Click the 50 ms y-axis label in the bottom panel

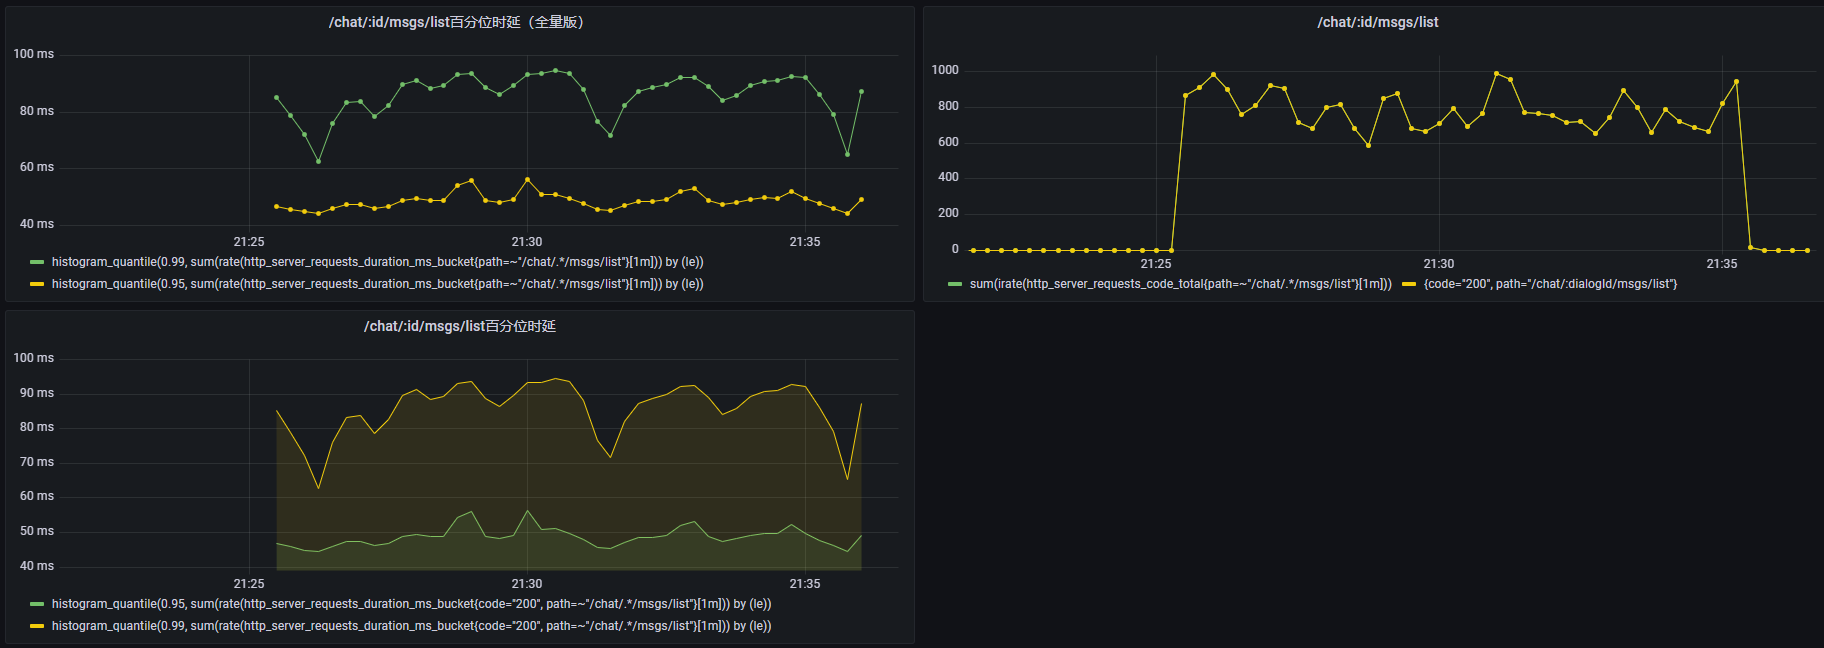click(x=37, y=531)
